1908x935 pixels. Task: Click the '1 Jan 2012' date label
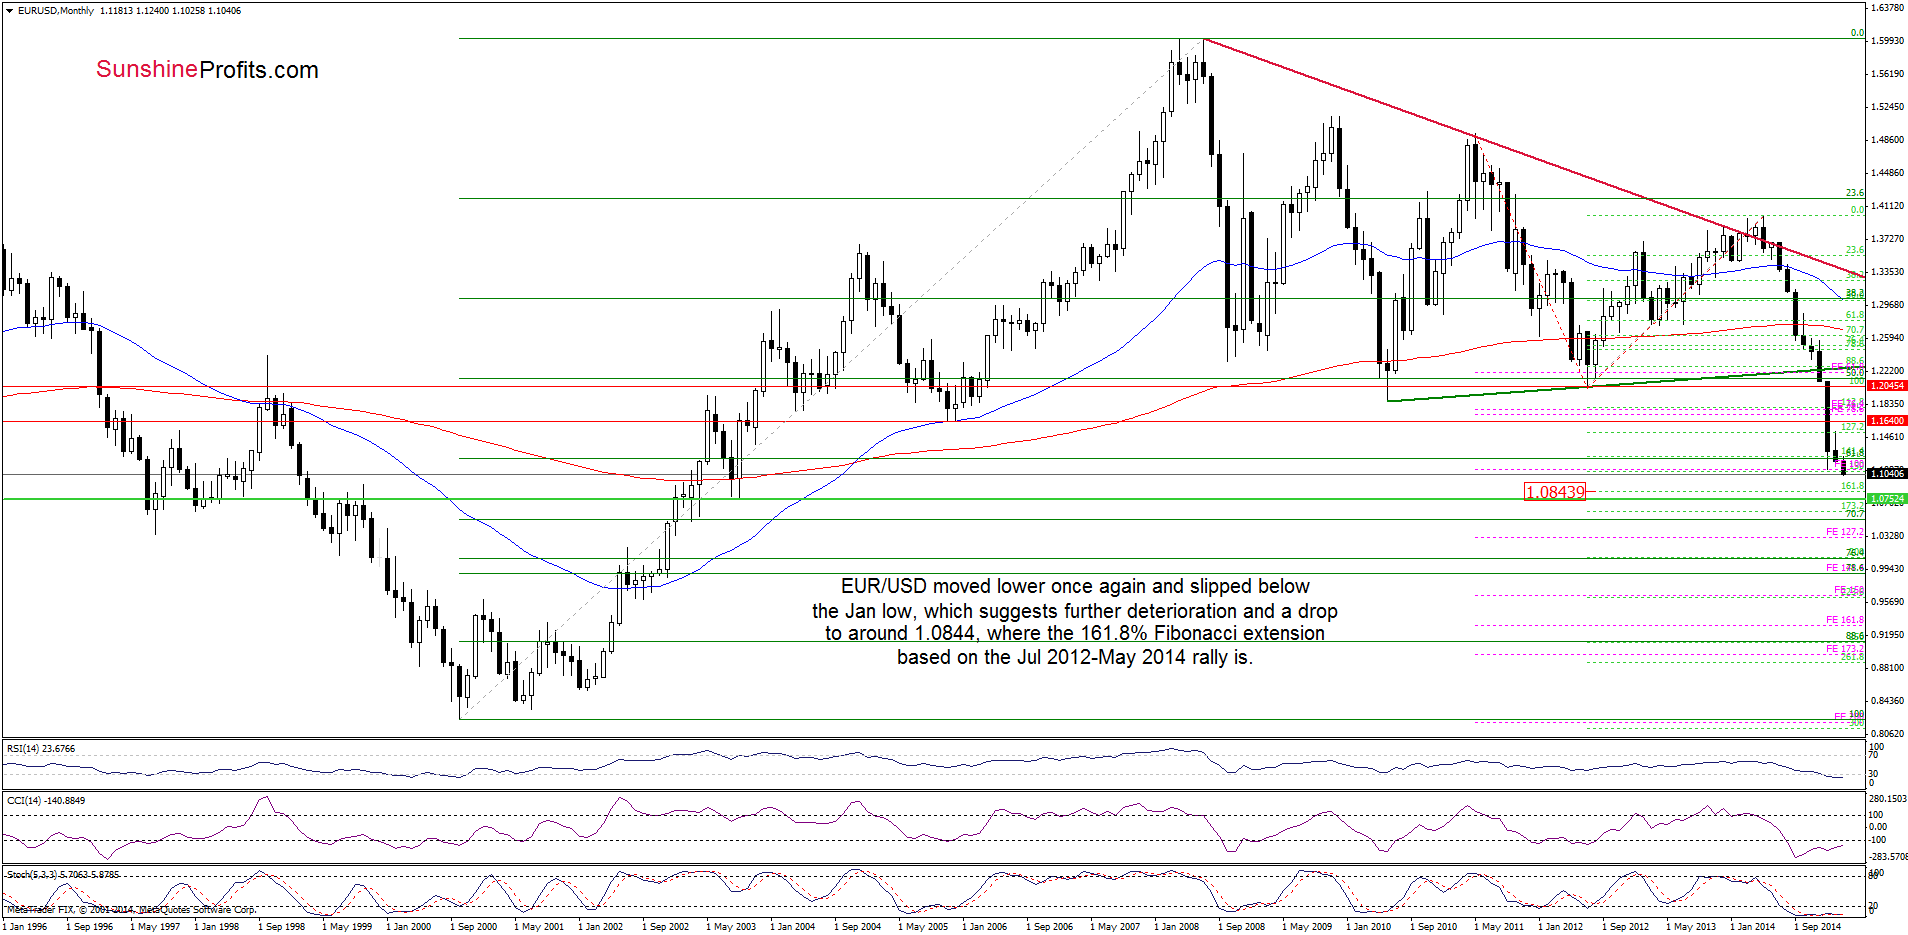click(x=1561, y=927)
